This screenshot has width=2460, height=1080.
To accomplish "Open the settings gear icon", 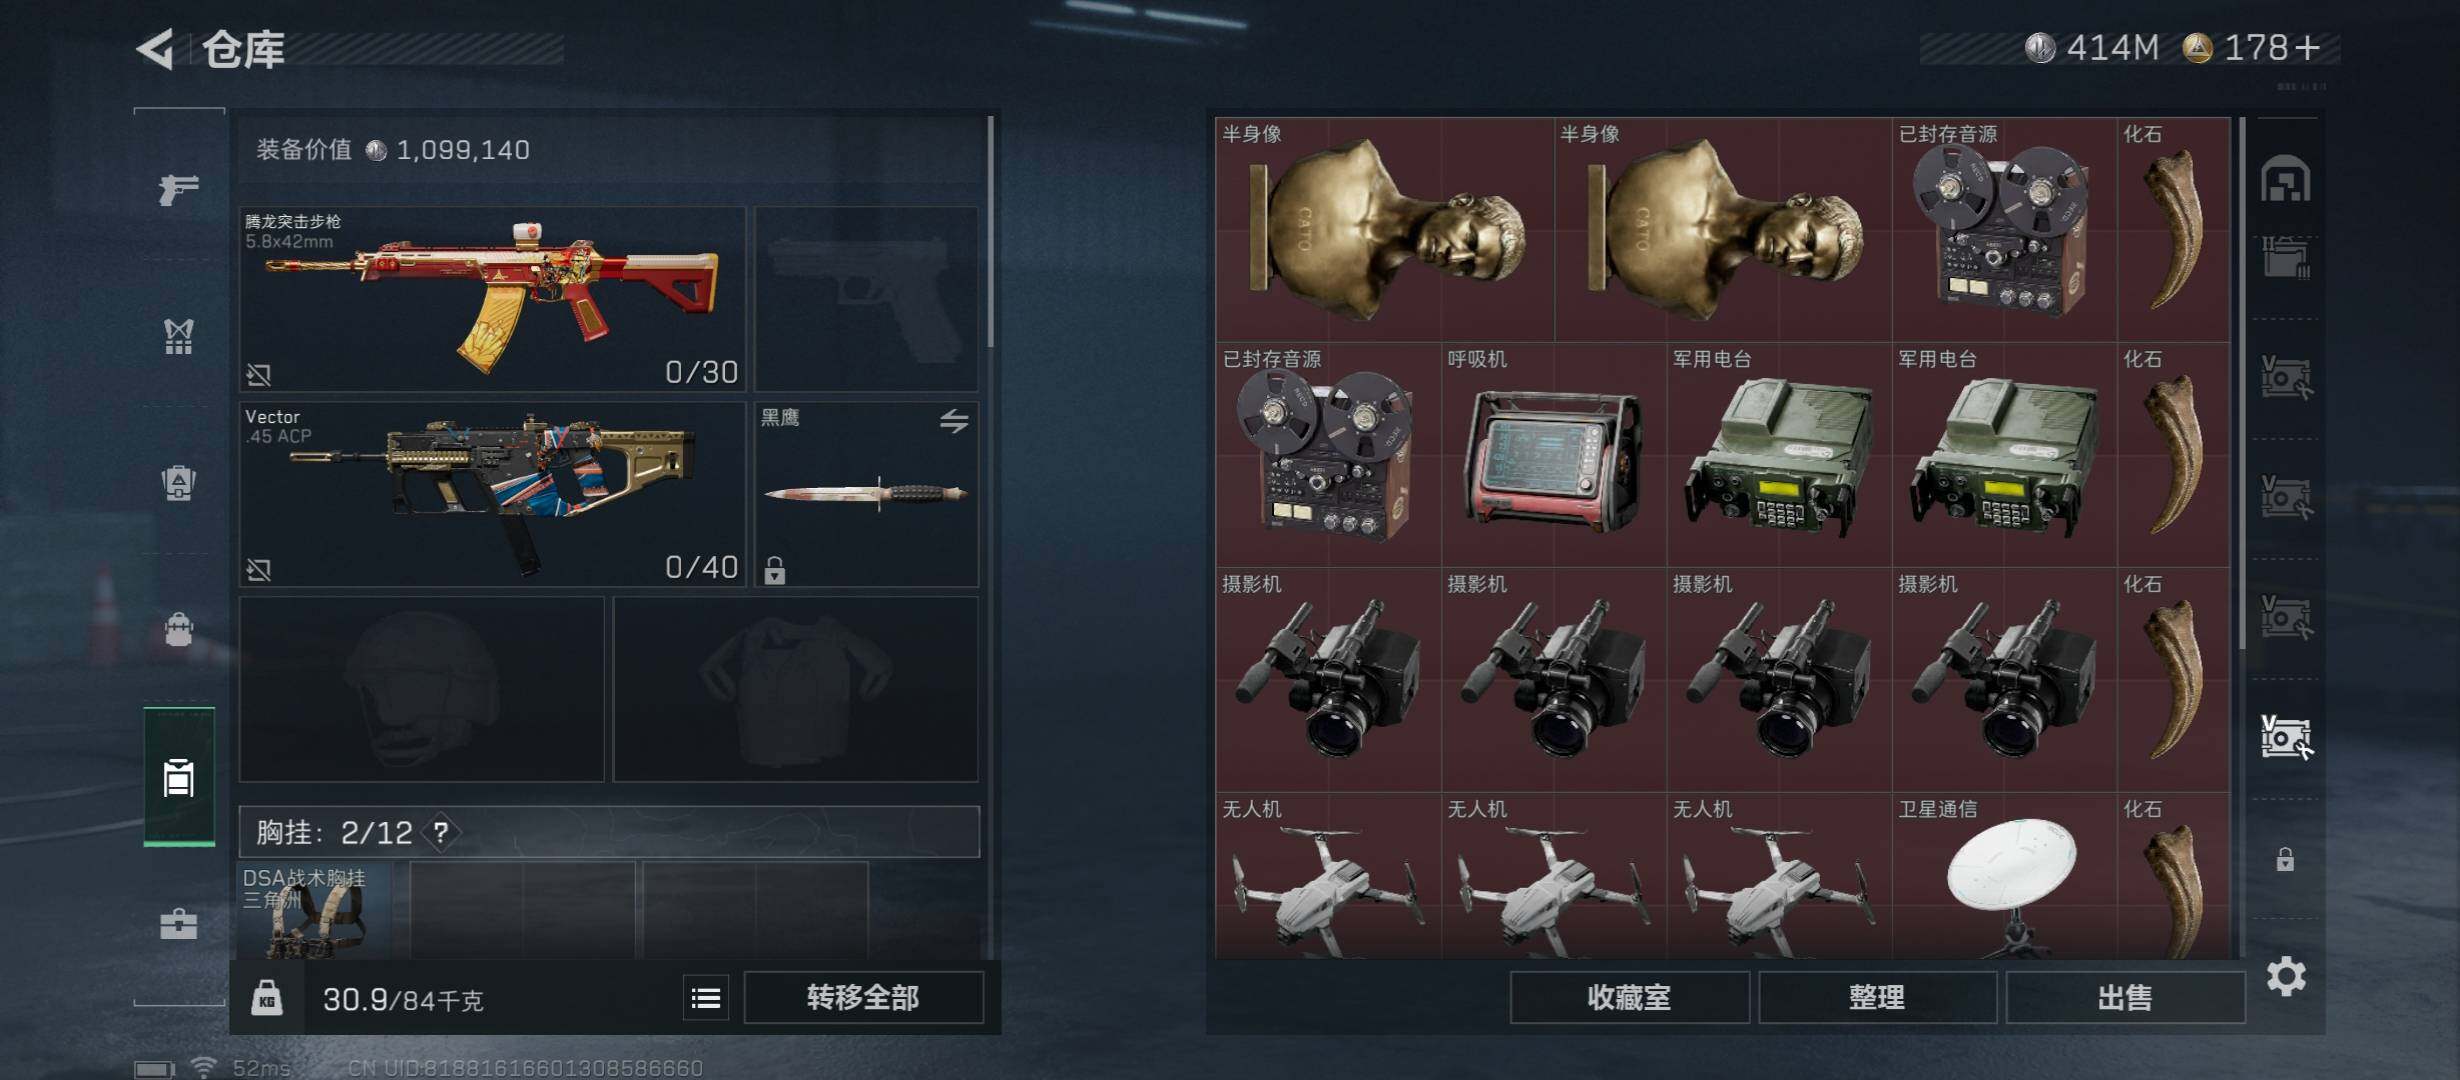I will [x=2286, y=975].
